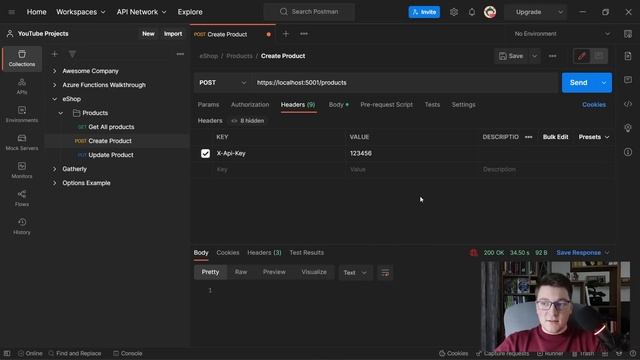This screenshot has height=360, width=640.
Task: Open the Save dropdown arrow
Action: (x=534, y=56)
